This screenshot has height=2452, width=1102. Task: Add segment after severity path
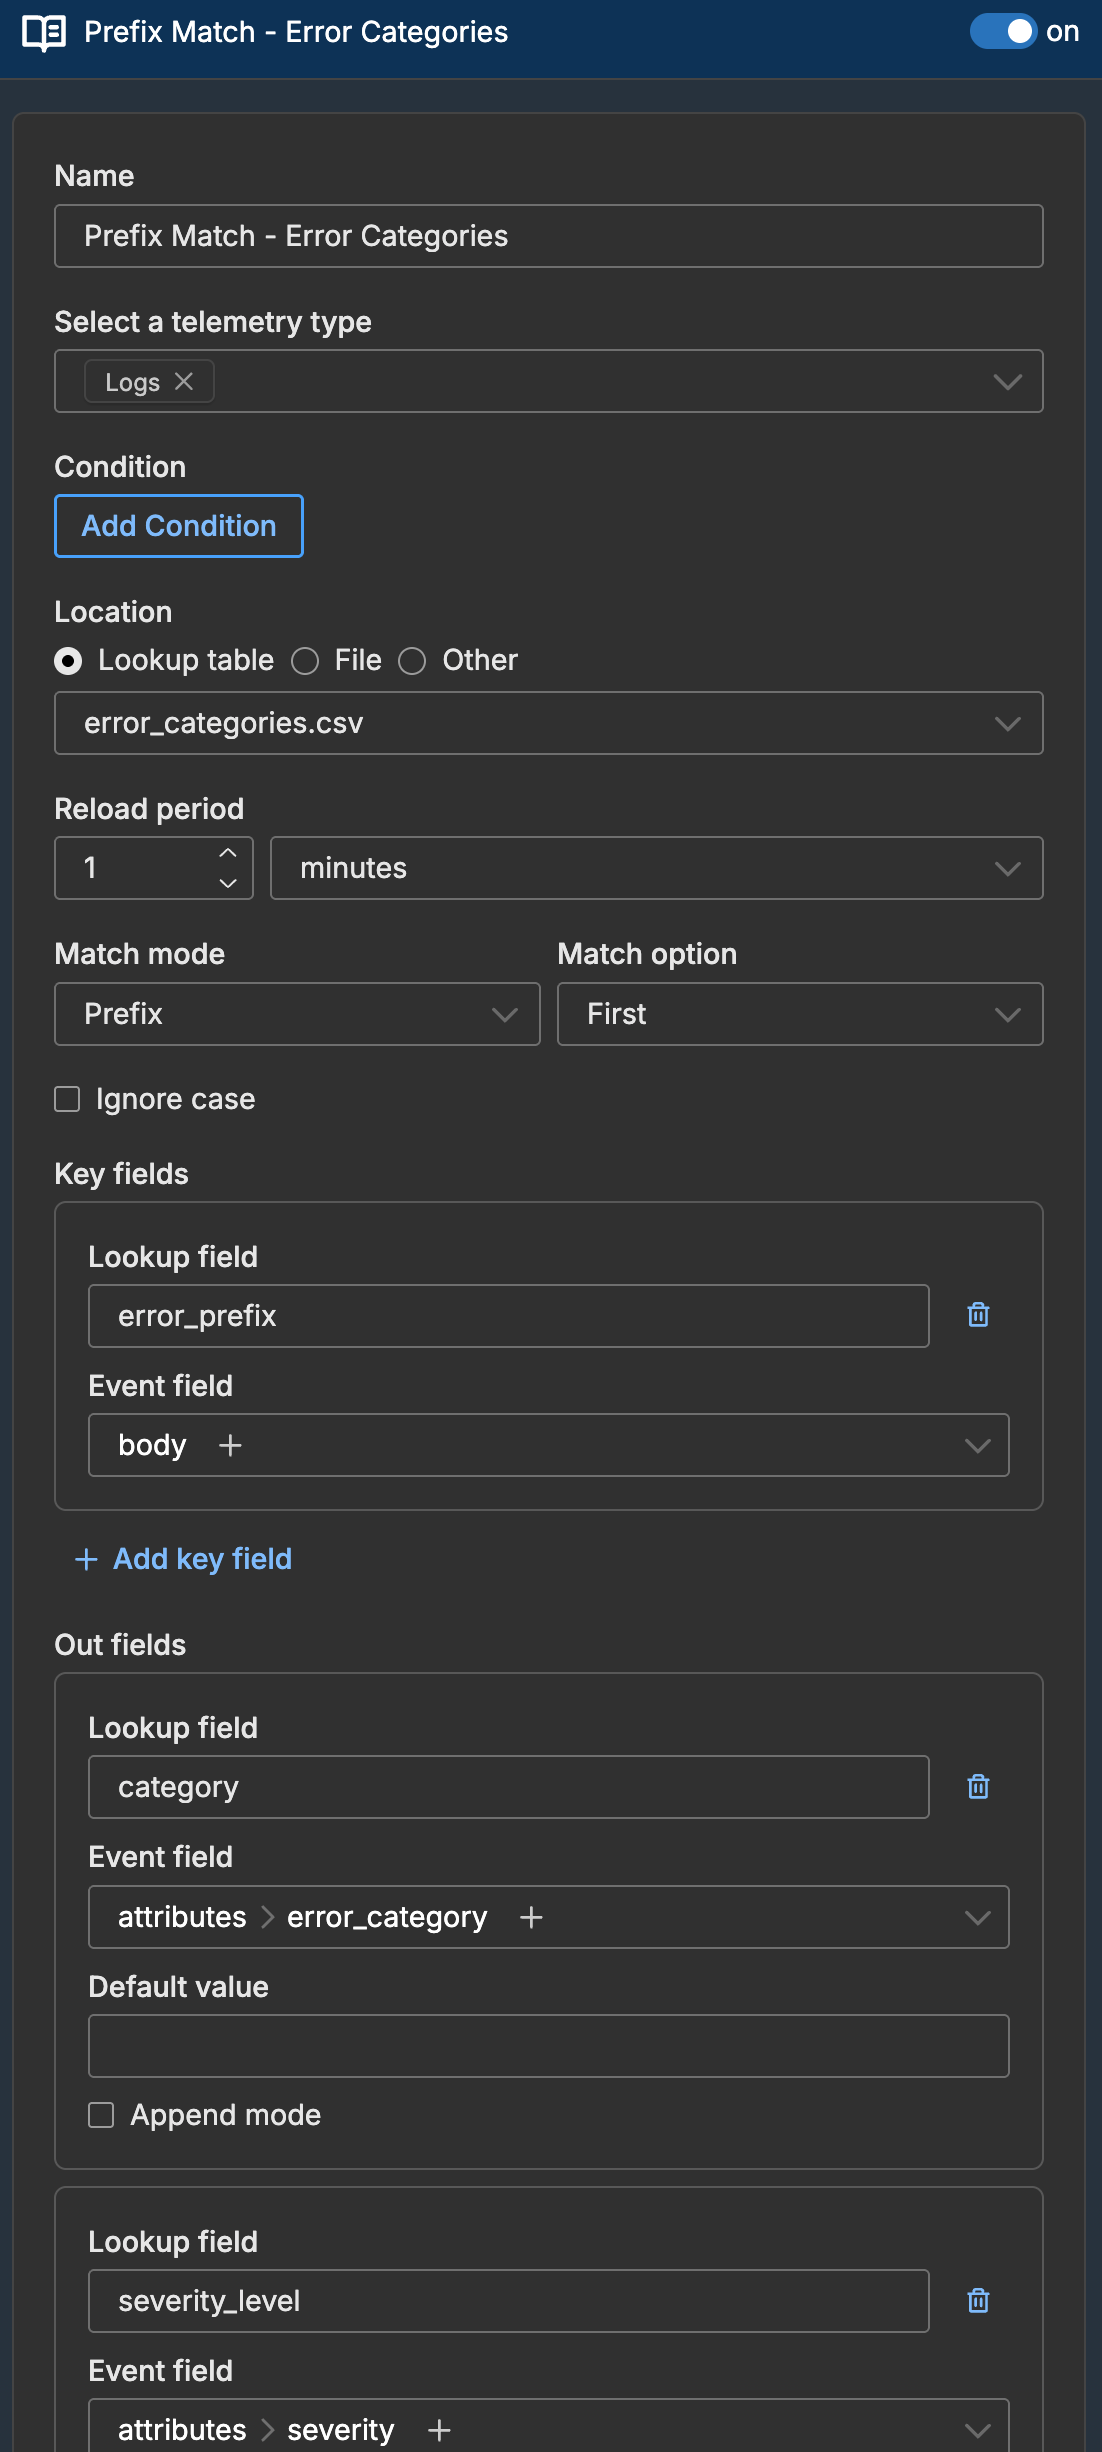(x=440, y=2430)
